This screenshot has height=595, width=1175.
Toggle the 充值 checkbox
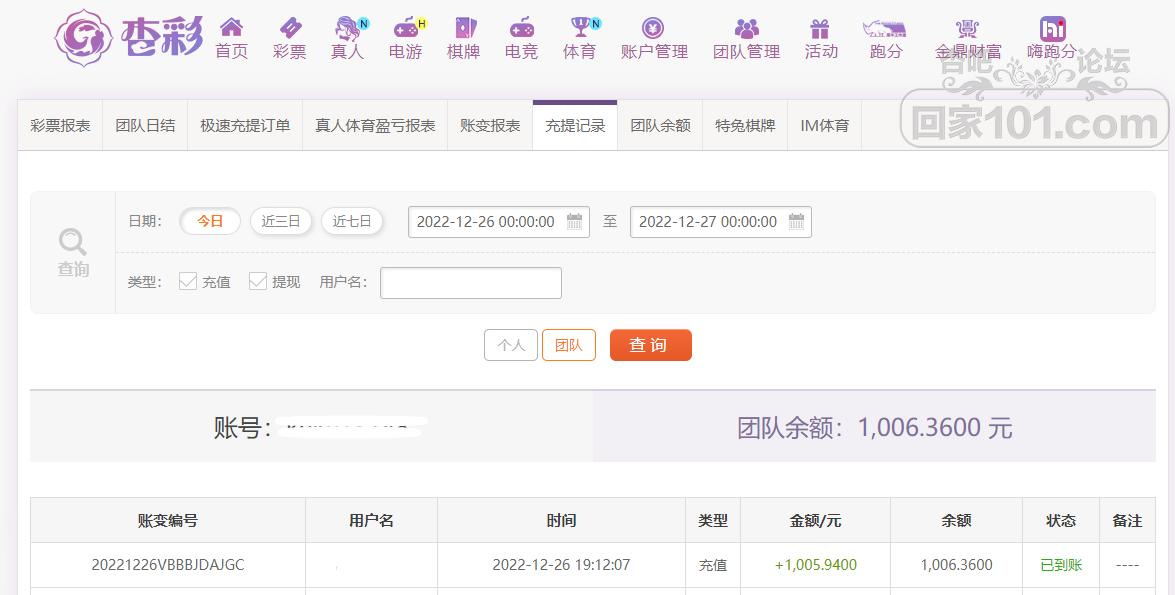click(x=187, y=281)
